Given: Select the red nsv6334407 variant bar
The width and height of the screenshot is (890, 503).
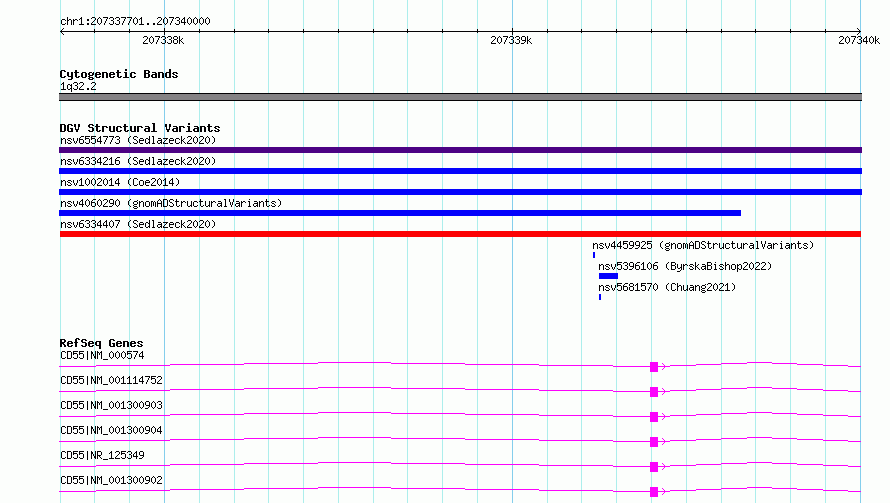Looking at the screenshot, I should (460, 234).
